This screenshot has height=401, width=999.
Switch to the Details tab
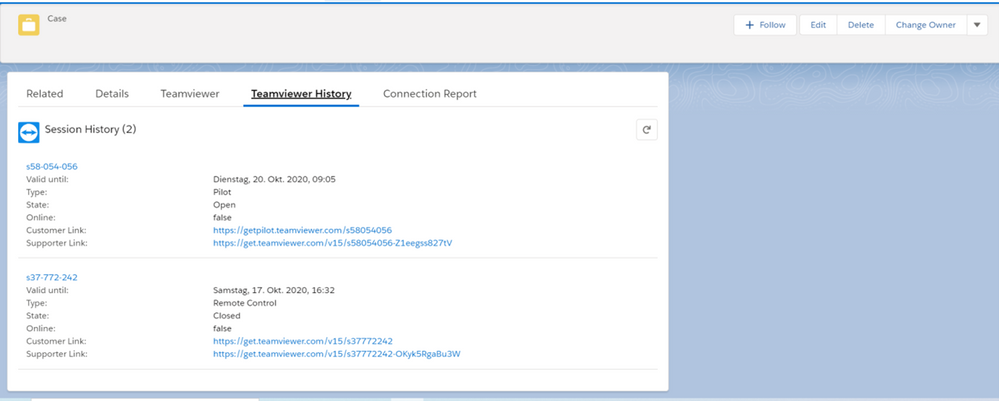click(112, 94)
